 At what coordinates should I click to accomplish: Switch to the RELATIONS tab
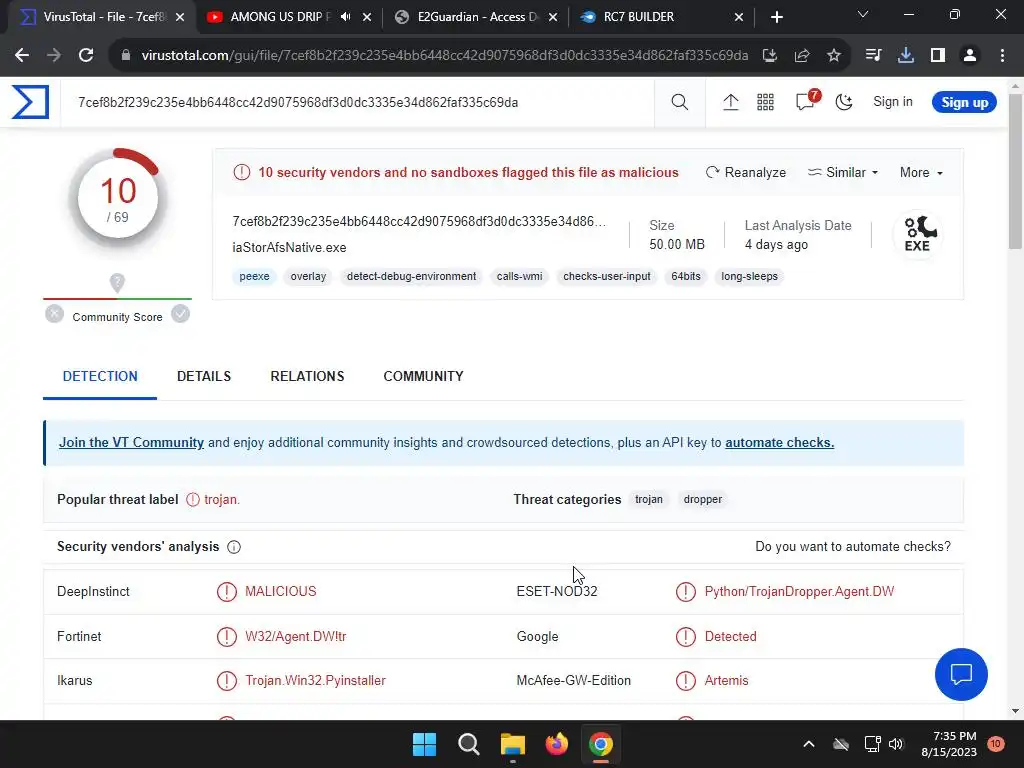(x=307, y=376)
